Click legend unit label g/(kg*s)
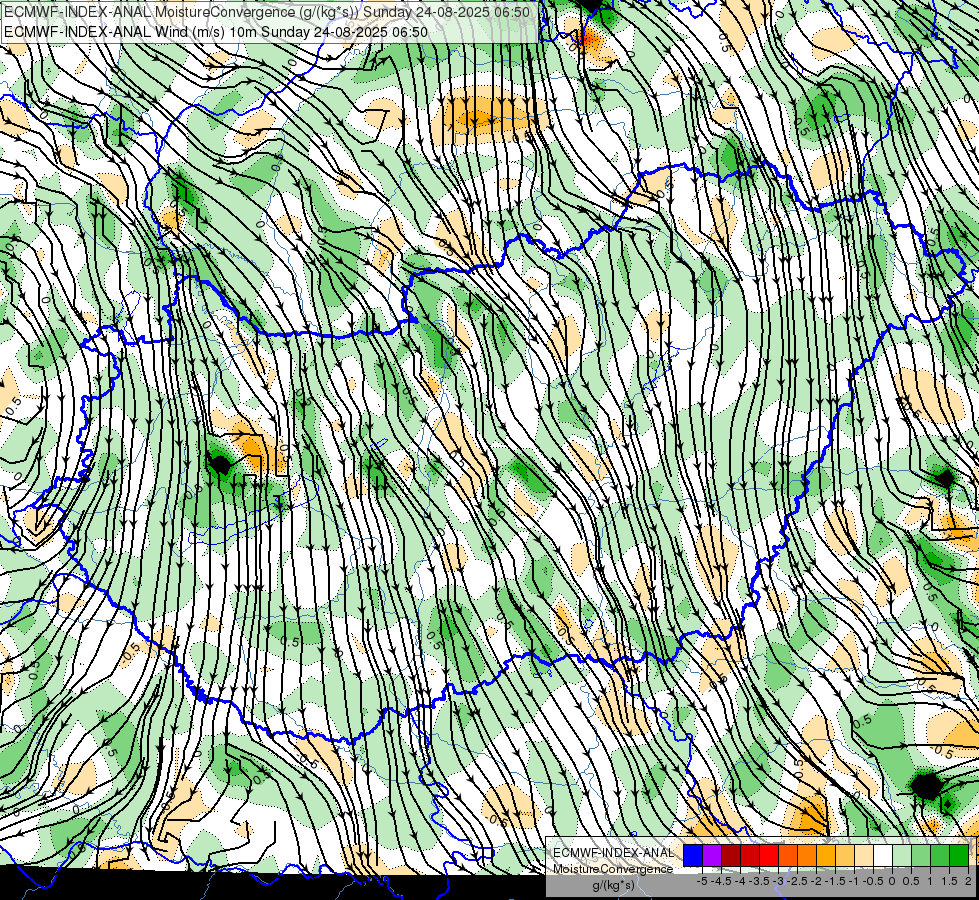Viewport: 979px width, 900px height. (614, 885)
